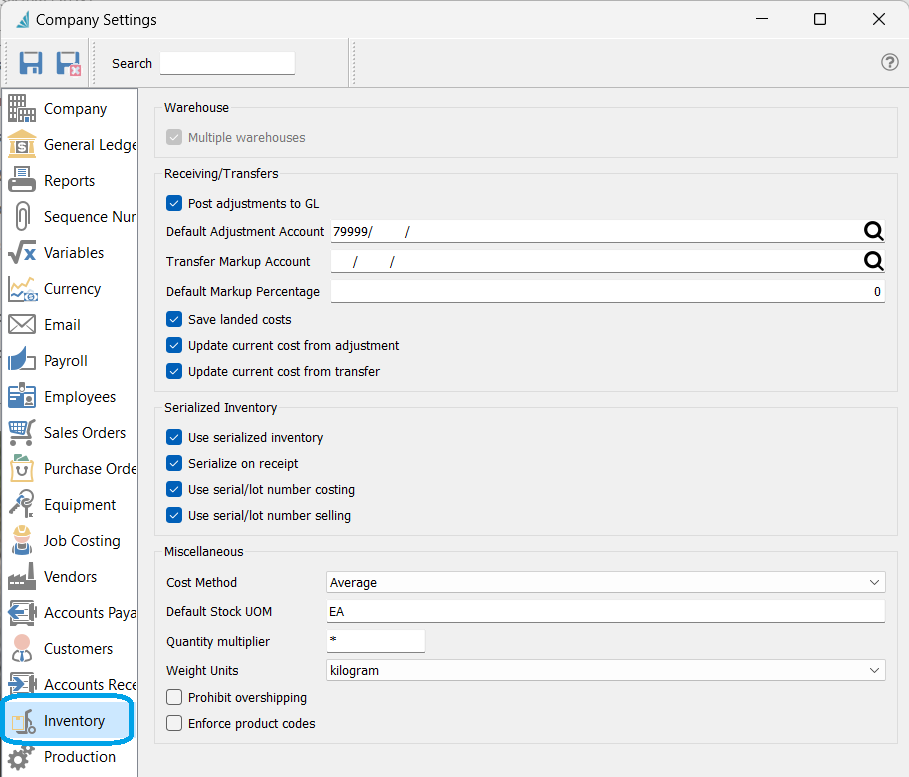Image resolution: width=909 pixels, height=777 pixels.
Task: Click the Default Stock UOM field
Action: point(605,612)
